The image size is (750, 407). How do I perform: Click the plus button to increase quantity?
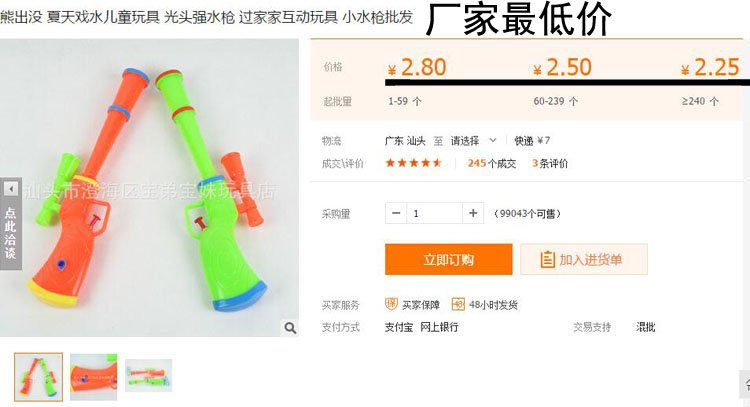(473, 213)
